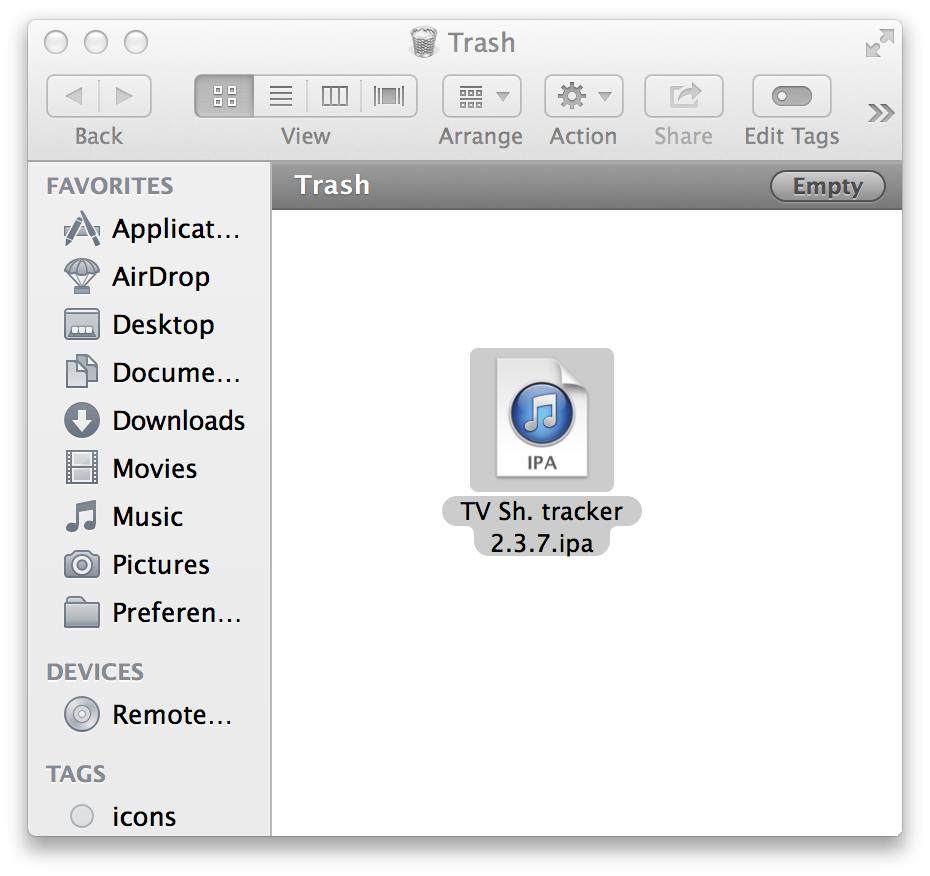Click the Edit Tags toolbar button
930x876 pixels.
(791, 96)
